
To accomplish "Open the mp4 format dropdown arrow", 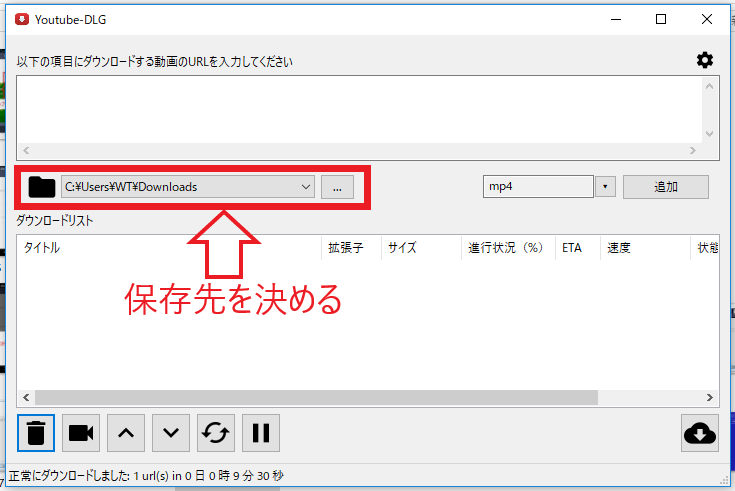I will pyautogui.click(x=605, y=187).
